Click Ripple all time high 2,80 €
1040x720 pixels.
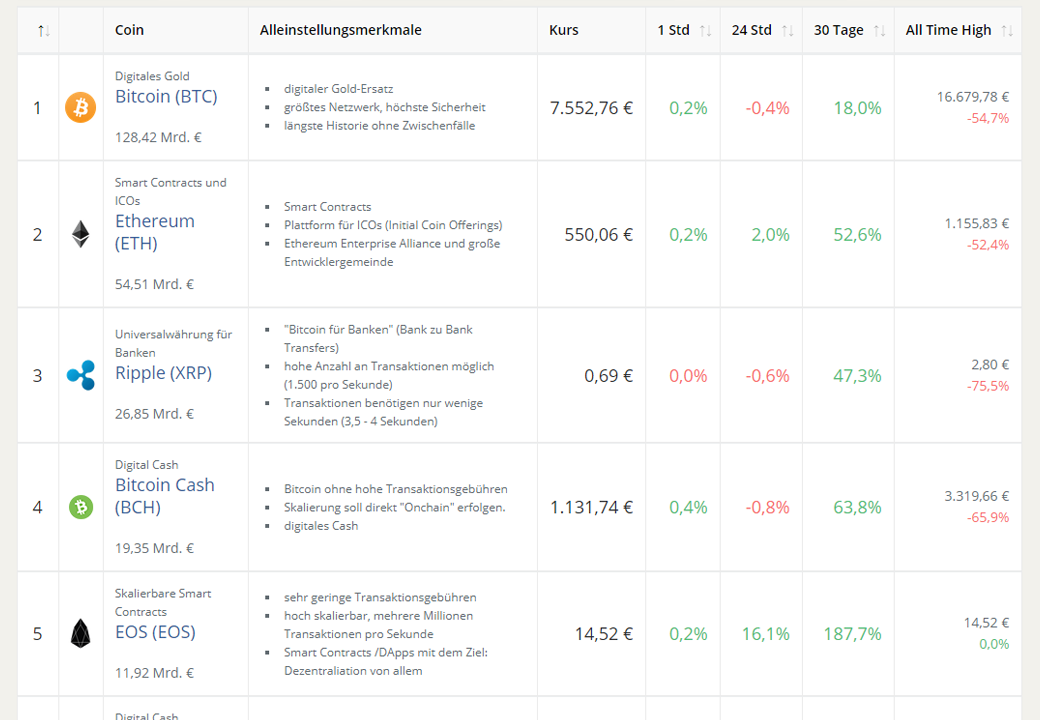pyautogui.click(x=990, y=365)
